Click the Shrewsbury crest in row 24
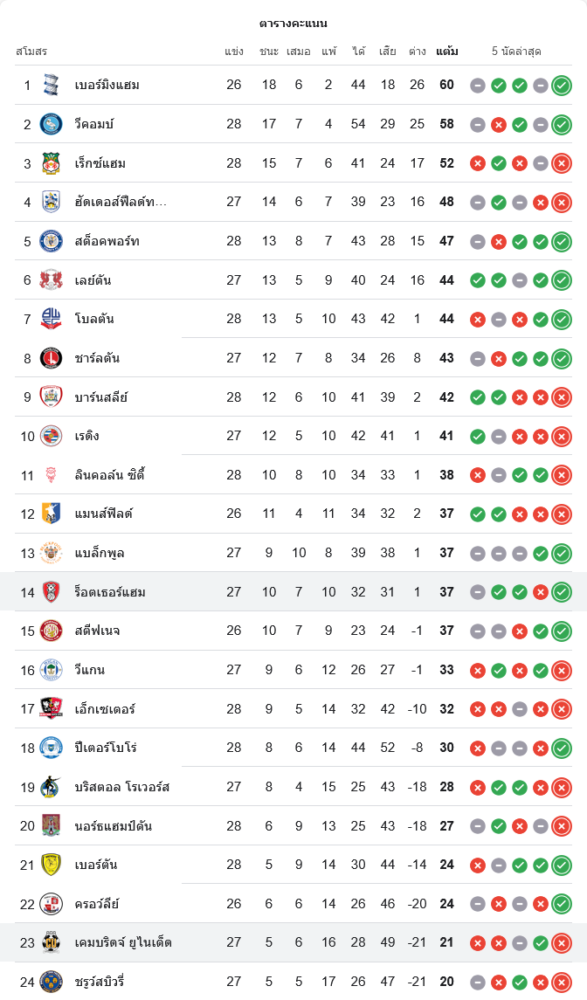Image resolution: width=587 pixels, height=1000 pixels. 51,982
